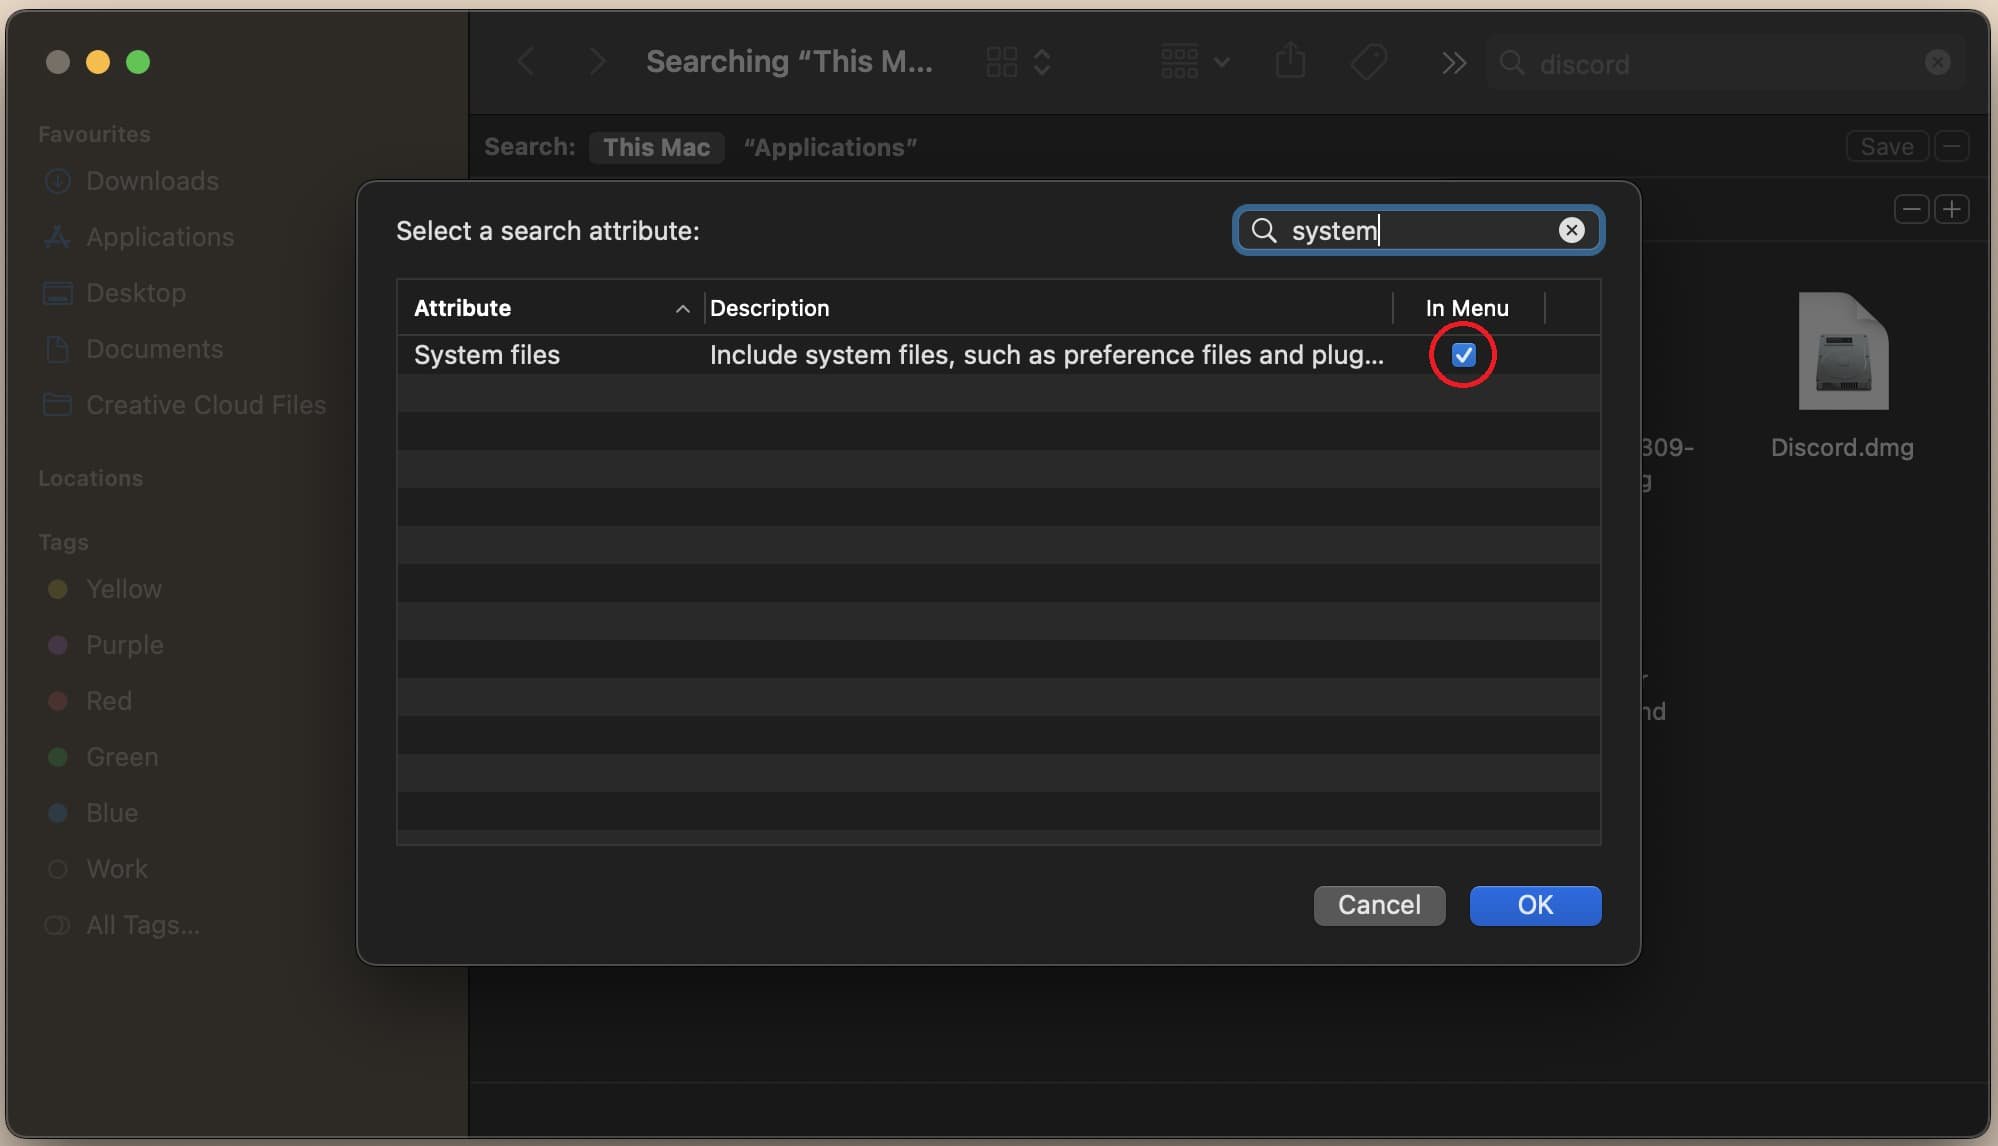Open the Discord.dmg file icon
The image size is (1998, 1146).
pos(1842,352)
